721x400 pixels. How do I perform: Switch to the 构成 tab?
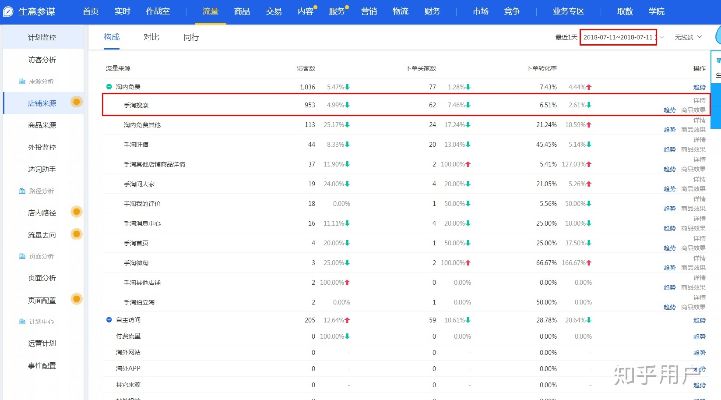[x=112, y=37]
